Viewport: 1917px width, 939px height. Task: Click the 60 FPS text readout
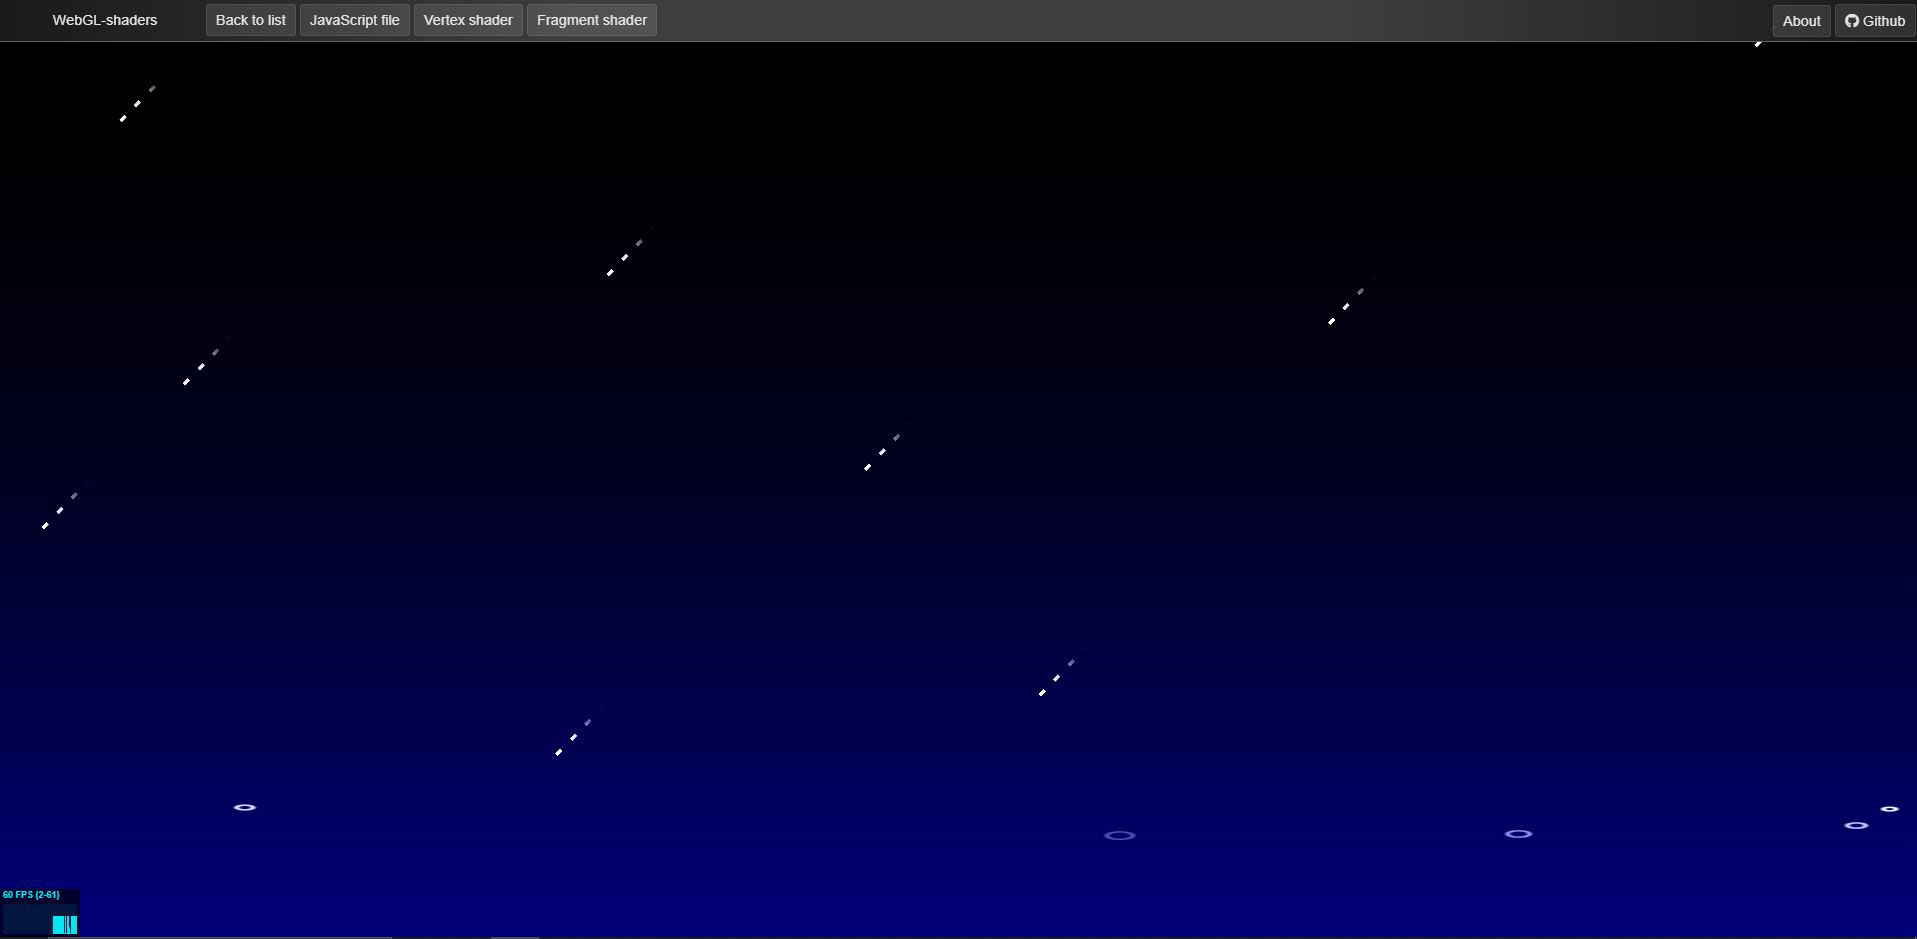tap(31, 895)
